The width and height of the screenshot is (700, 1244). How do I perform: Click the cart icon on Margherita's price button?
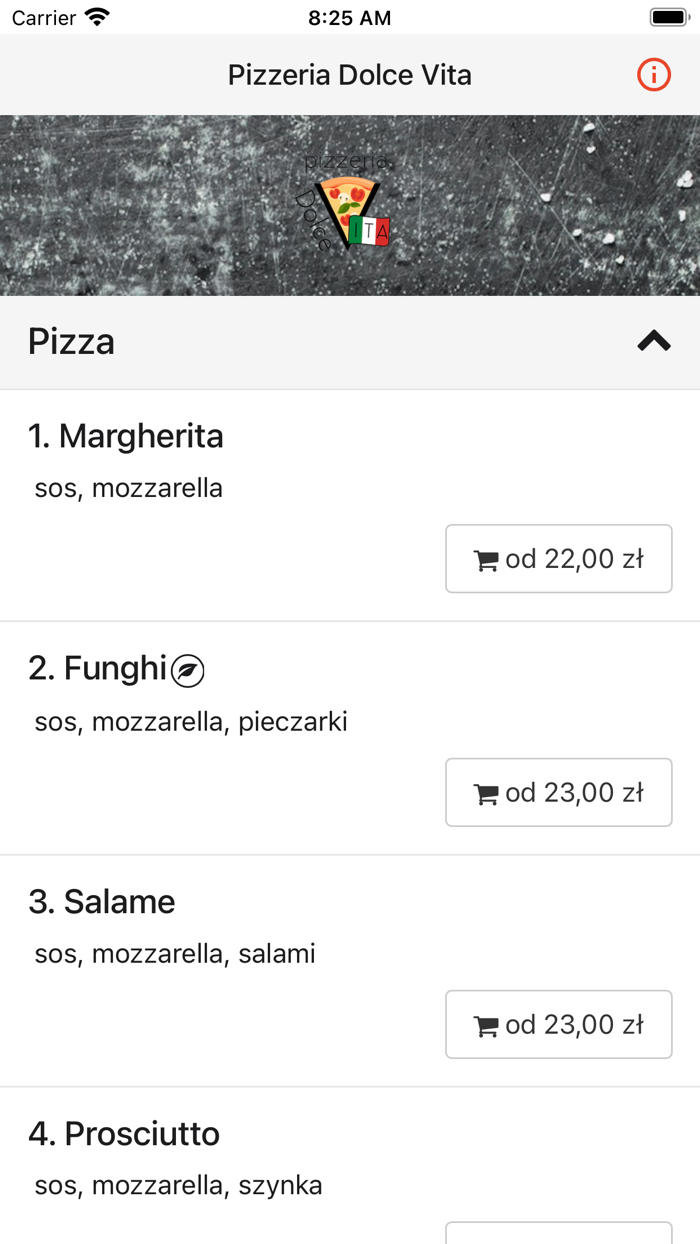[x=487, y=558]
